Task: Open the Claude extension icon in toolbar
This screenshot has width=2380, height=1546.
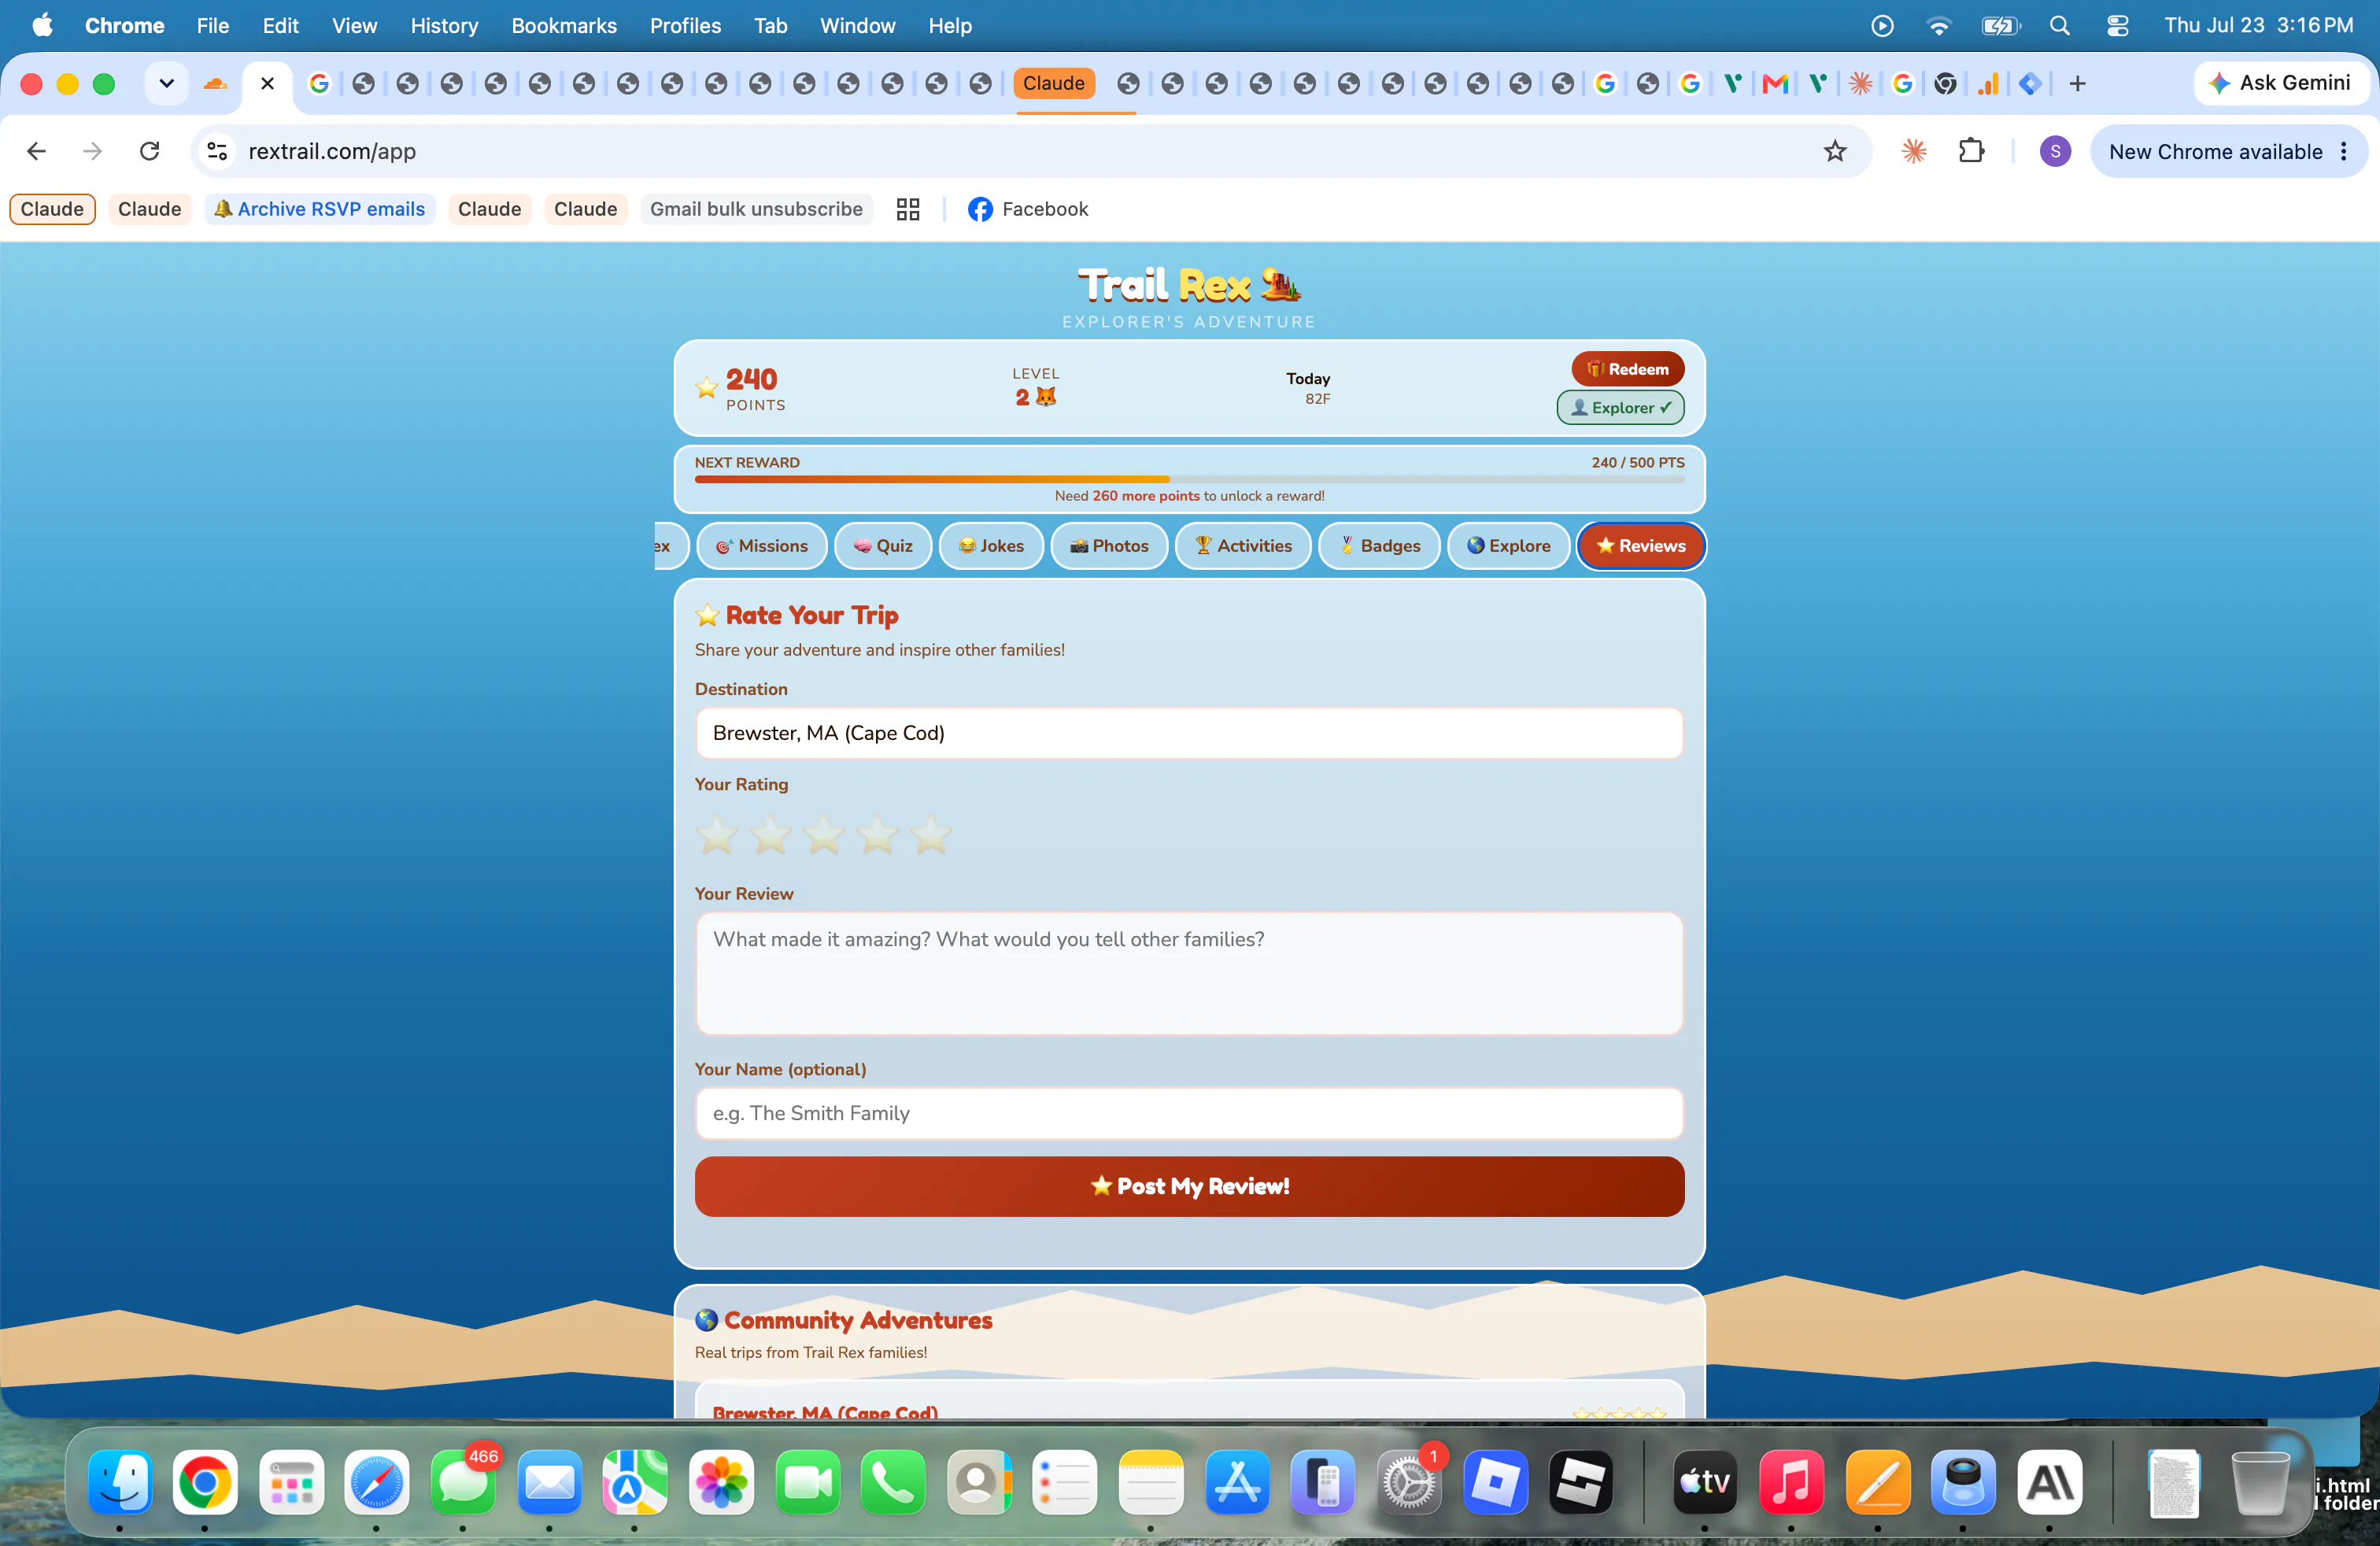Action: [x=1913, y=151]
